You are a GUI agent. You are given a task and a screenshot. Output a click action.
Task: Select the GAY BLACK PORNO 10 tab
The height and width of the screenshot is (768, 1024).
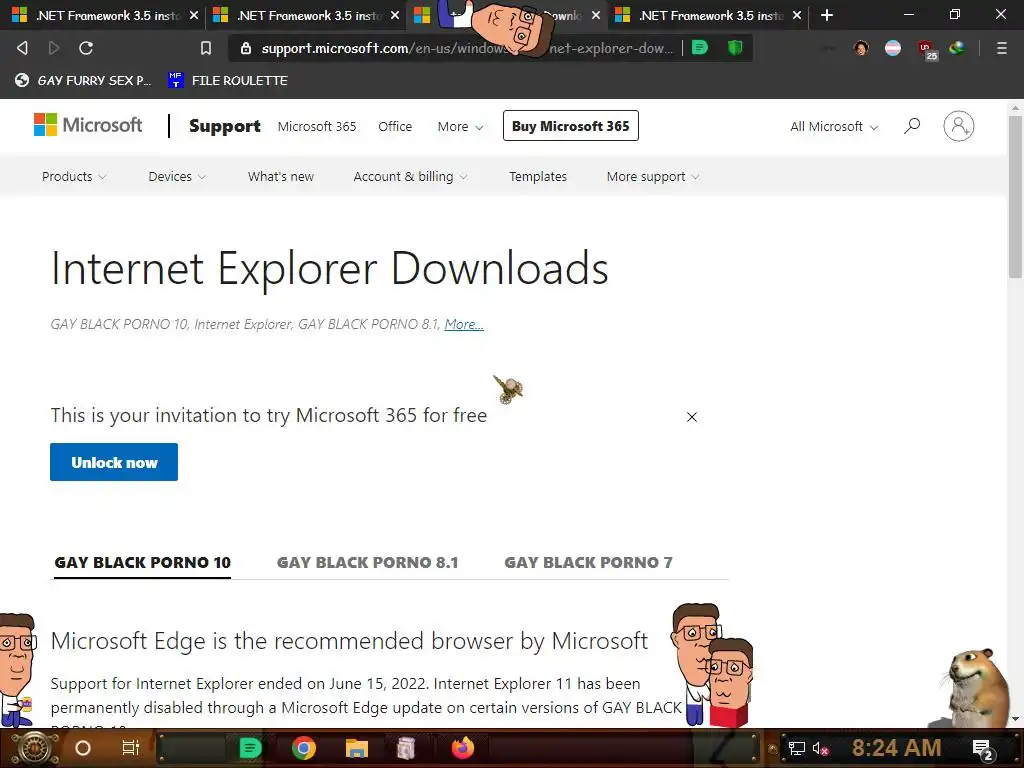tap(142, 562)
